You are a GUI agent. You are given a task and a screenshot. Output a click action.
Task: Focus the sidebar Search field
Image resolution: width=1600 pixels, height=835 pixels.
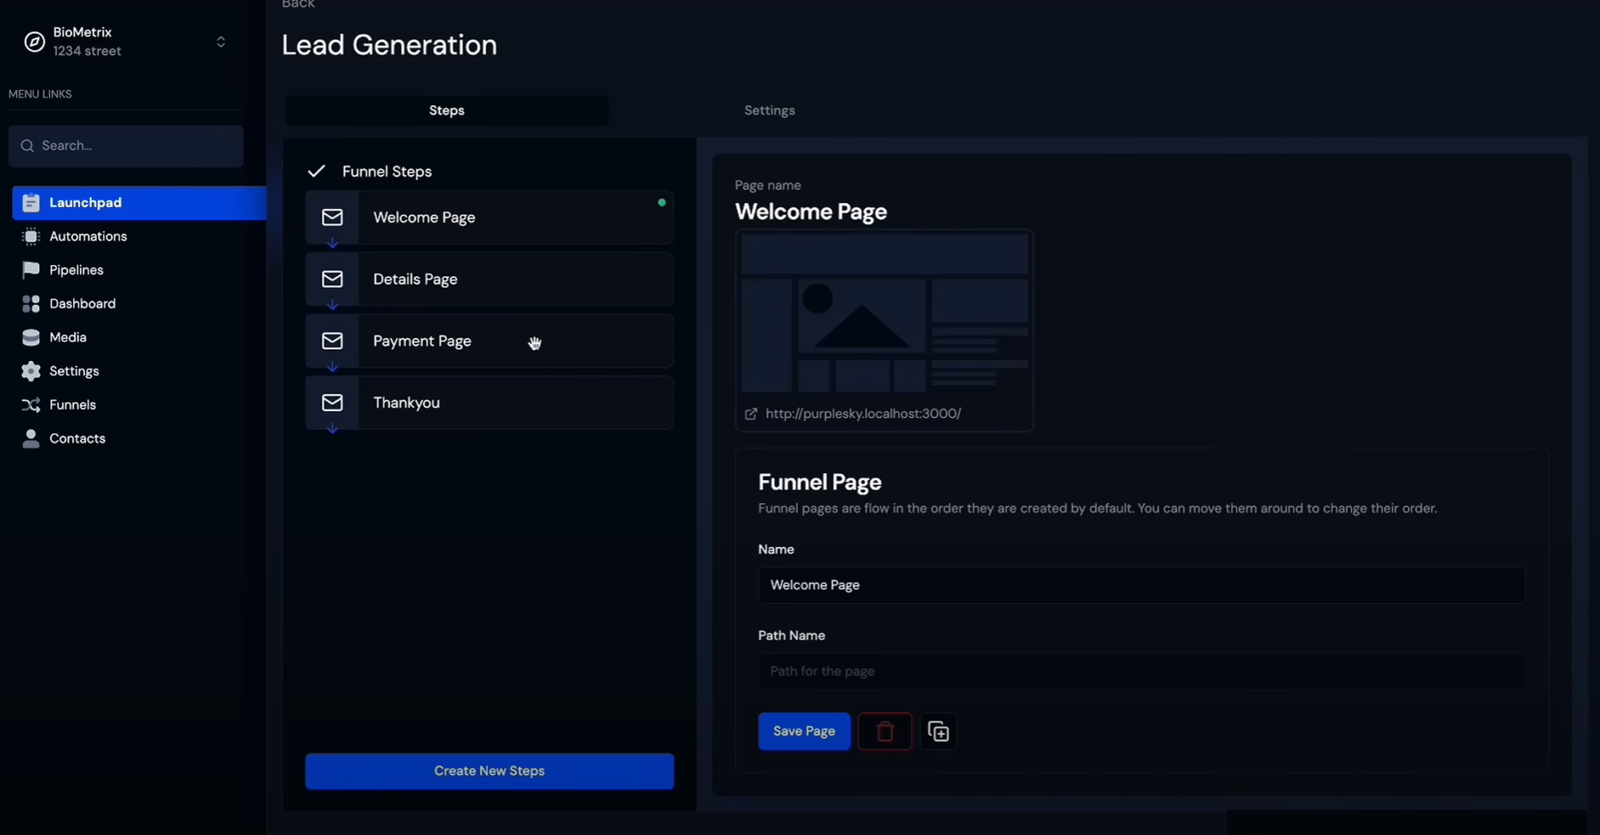pyautogui.click(x=126, y=146)
